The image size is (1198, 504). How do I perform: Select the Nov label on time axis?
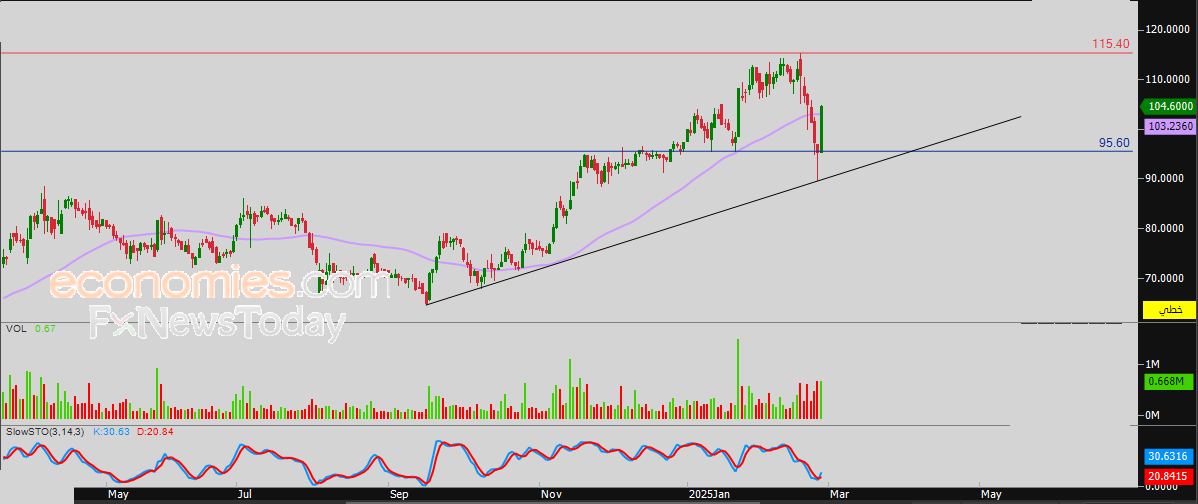tap(551, 494)
